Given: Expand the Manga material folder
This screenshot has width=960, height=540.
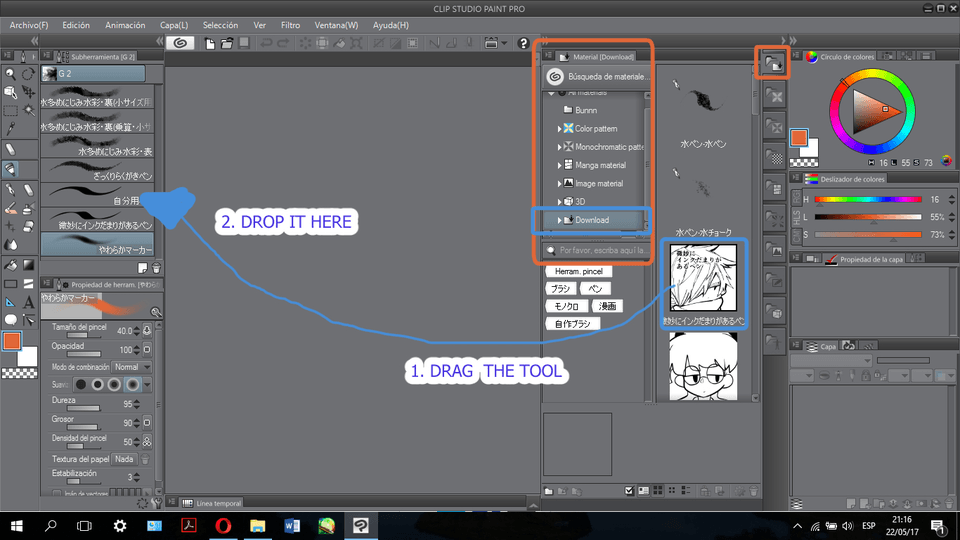Looking at the screenshot, I should pyautogui.click(x=559, y=165).
